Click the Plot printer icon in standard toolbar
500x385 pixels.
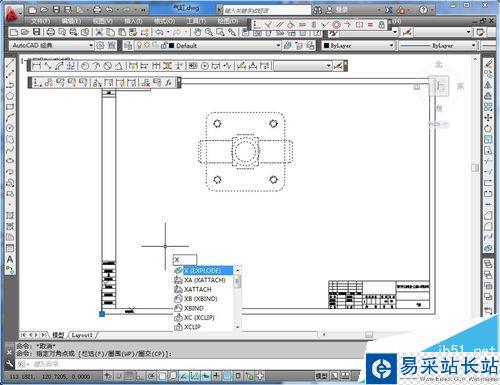click(x=51, y=32)
